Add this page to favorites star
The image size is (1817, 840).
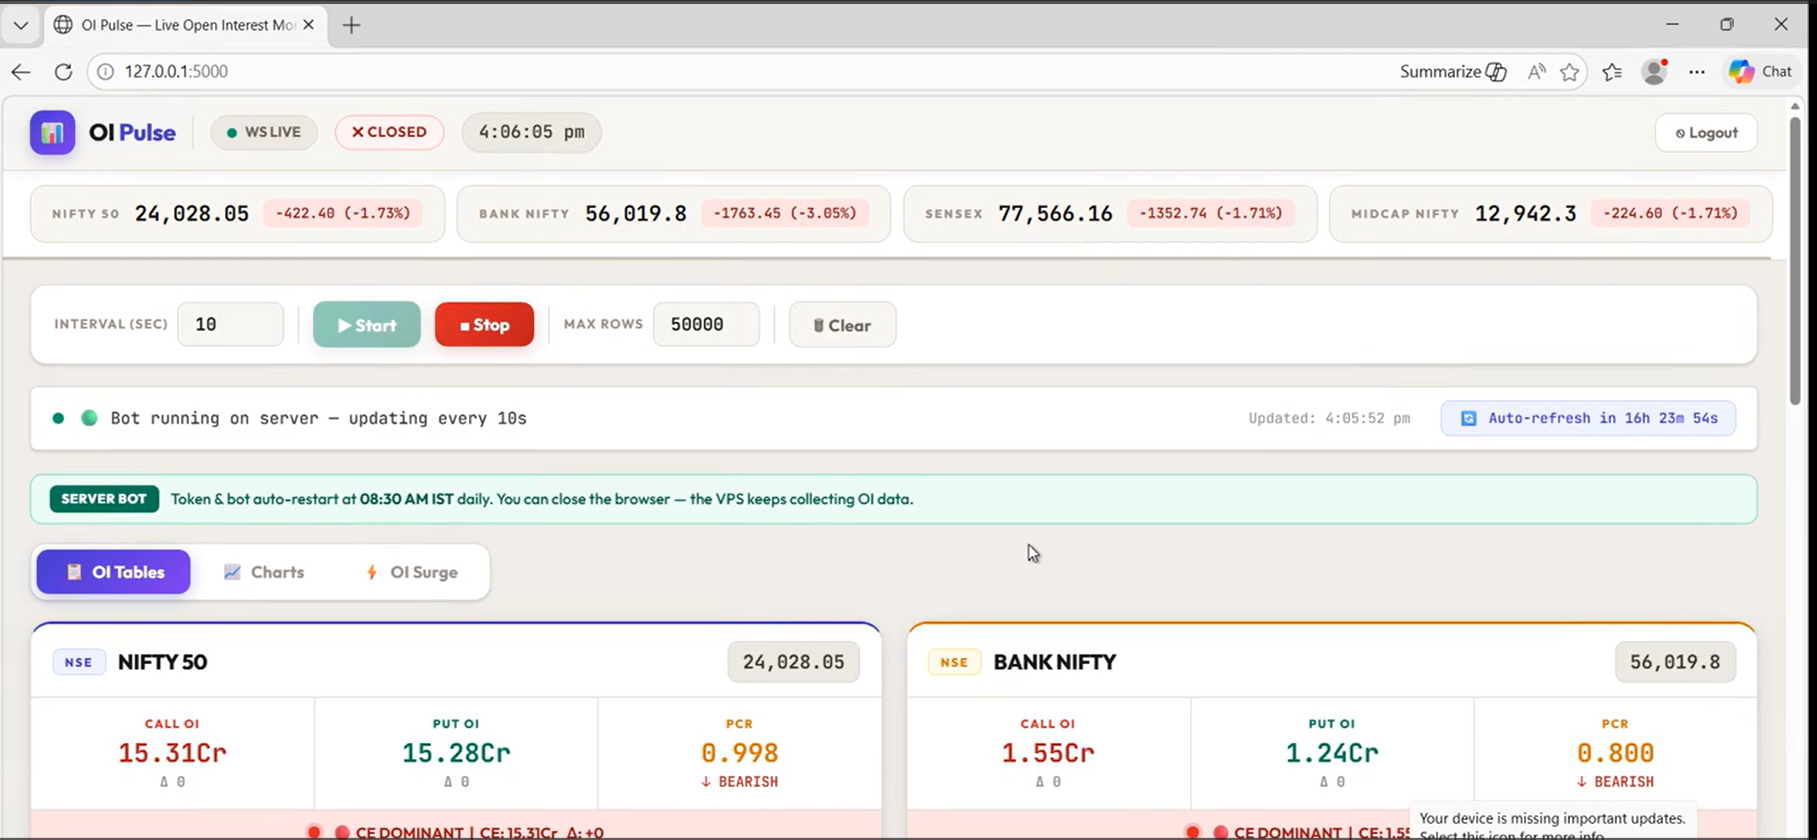click(x=1569, y=72)
